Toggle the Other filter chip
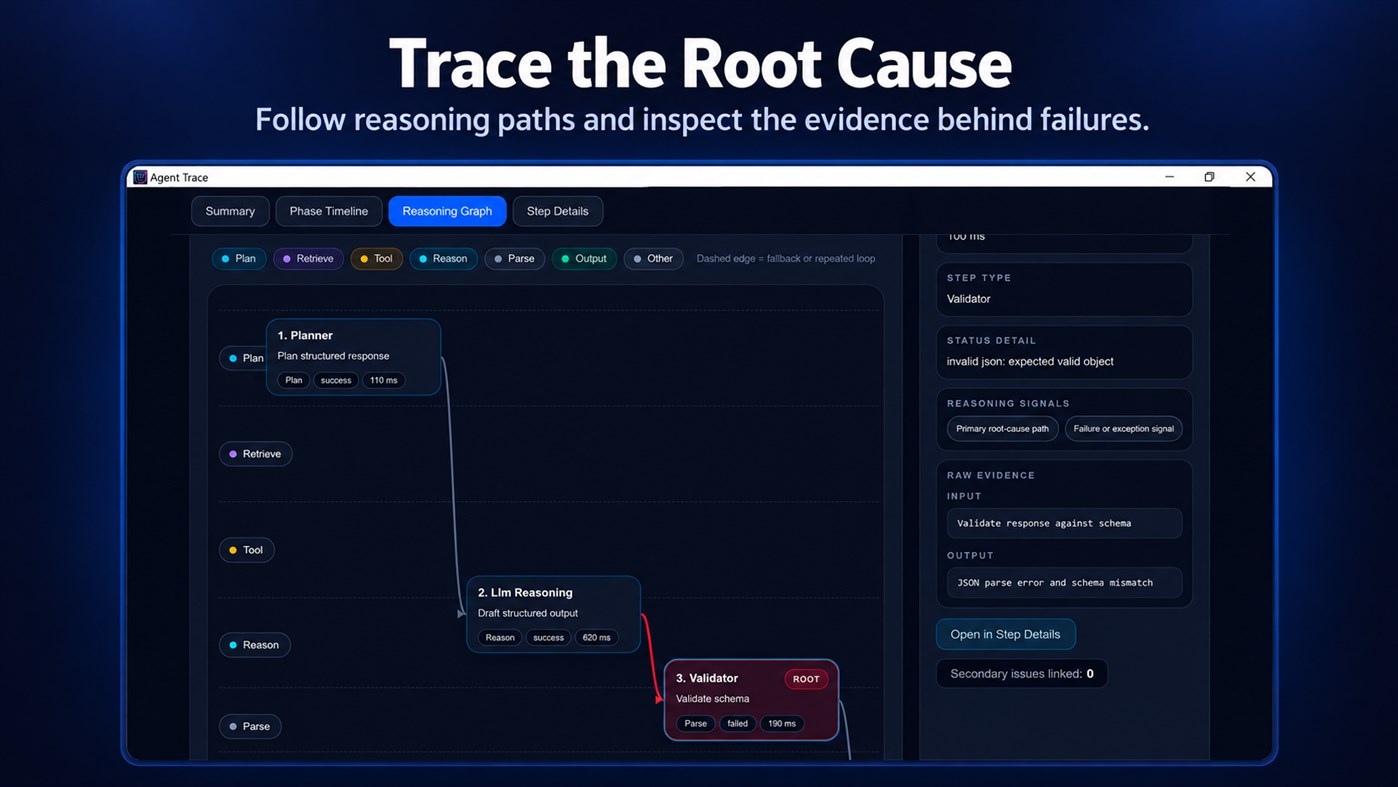This screenshot has width=1398, height=787. (653, 258)
